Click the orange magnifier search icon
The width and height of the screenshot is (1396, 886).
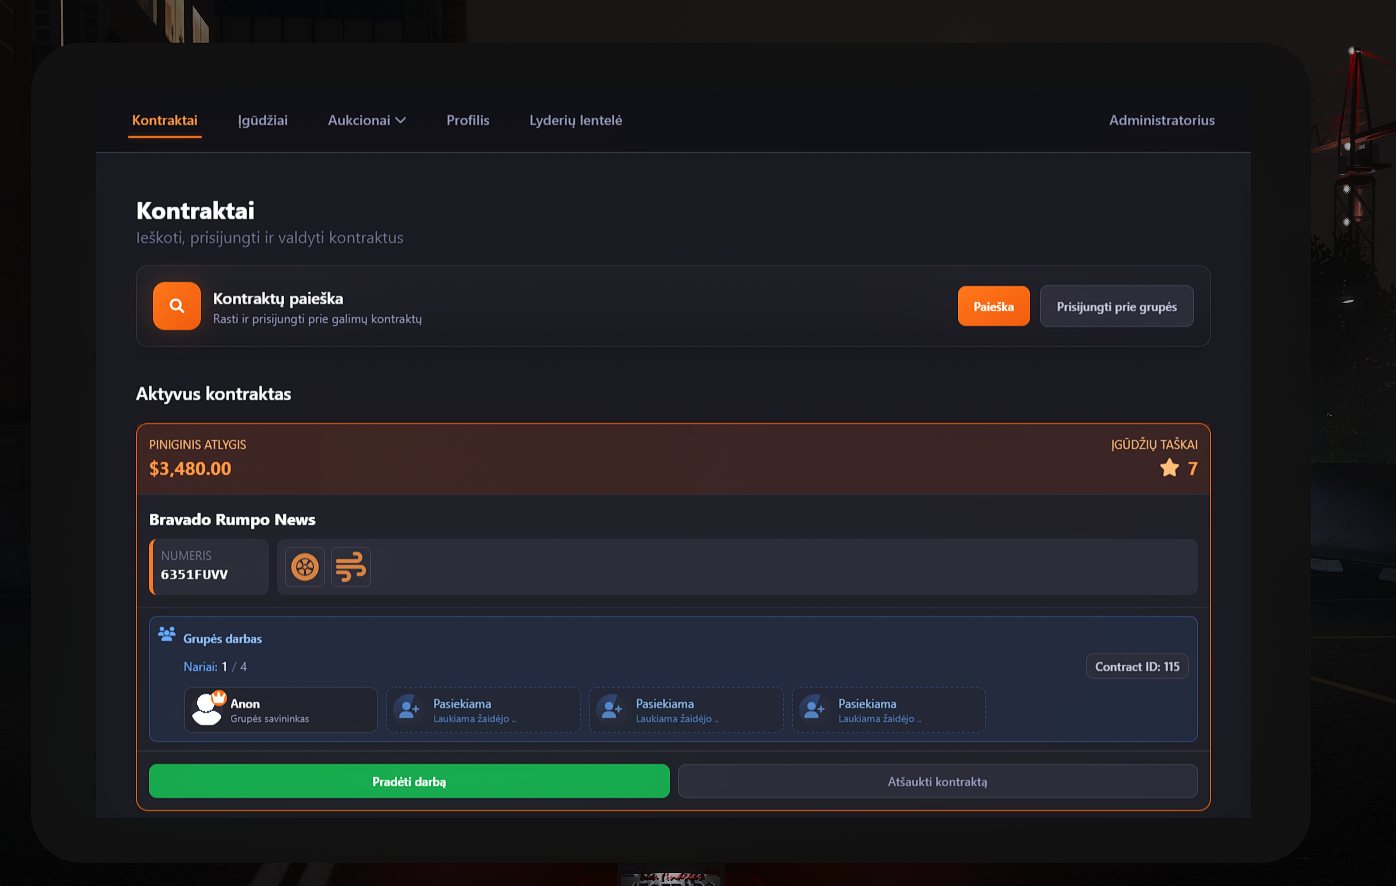point(177,306)
